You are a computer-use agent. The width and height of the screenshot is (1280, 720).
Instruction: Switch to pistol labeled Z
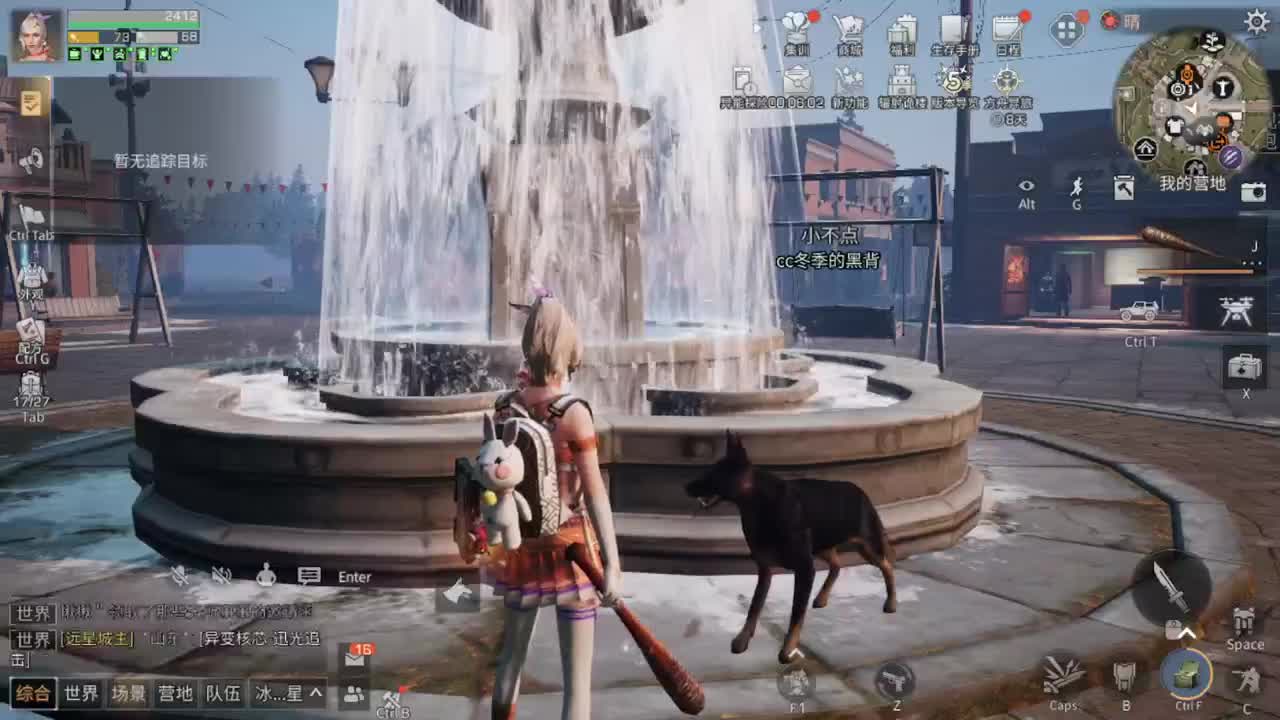pyautogui.click(x=895, y=682)
